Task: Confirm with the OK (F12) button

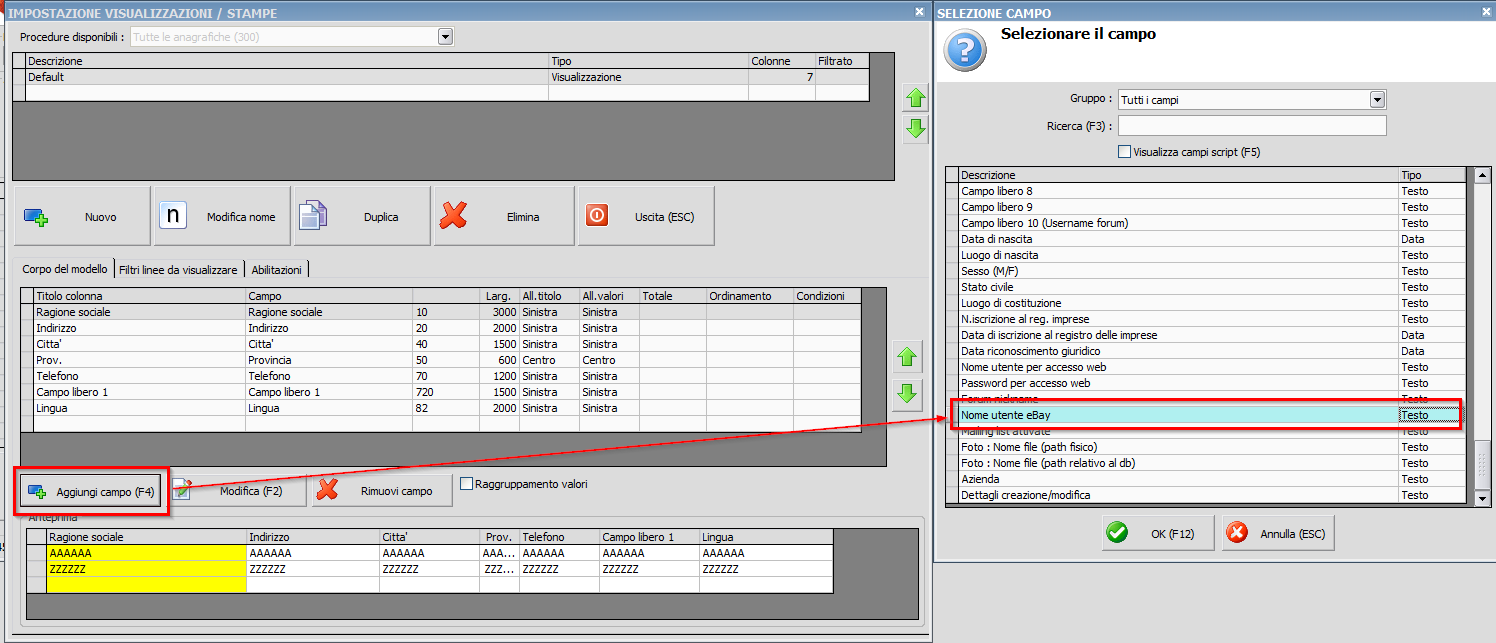Action: coord(1158,533)
